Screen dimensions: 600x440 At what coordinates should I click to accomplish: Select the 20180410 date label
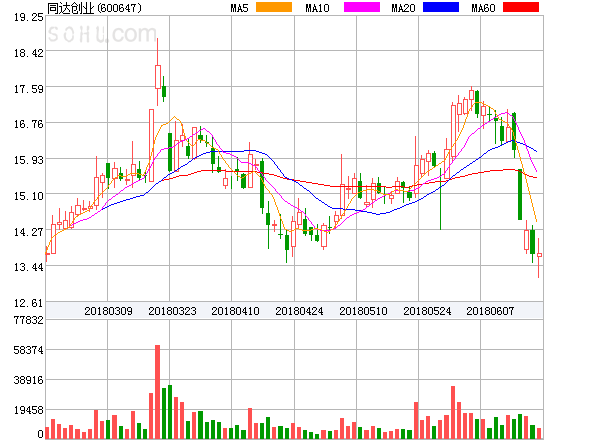click(x=235, y=311)
